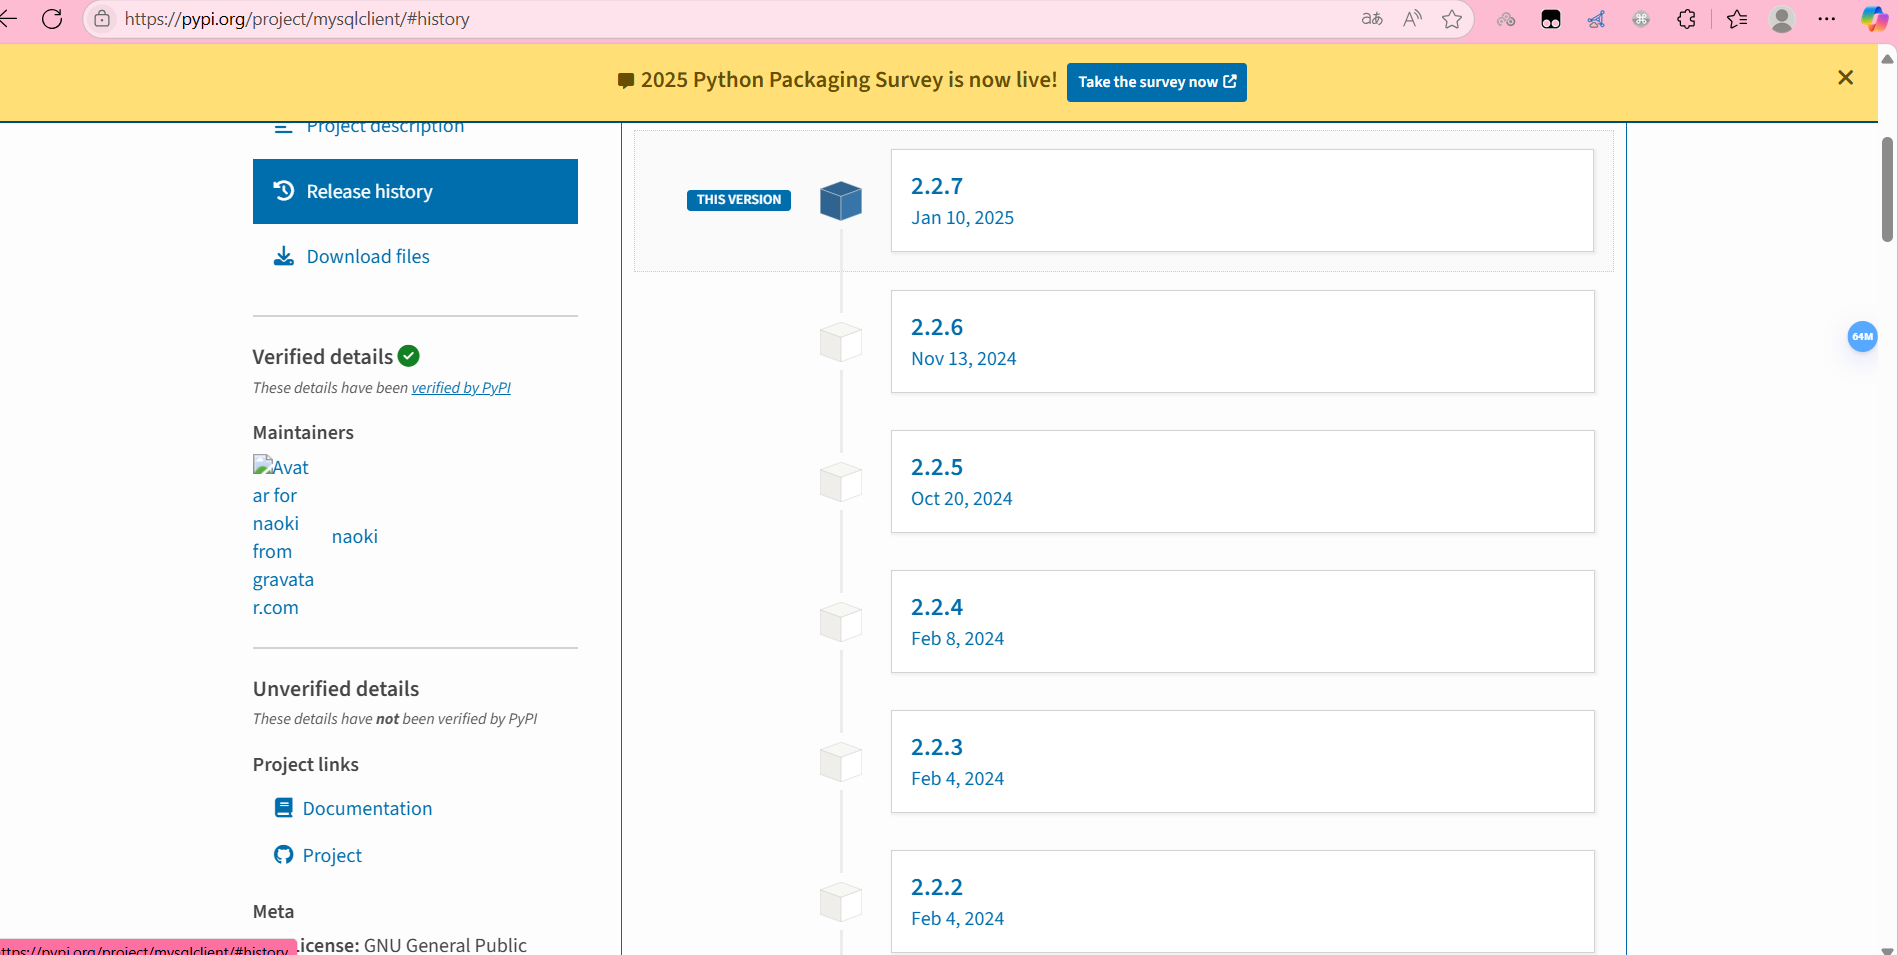Open the favorites list icon

(1737, 19)
